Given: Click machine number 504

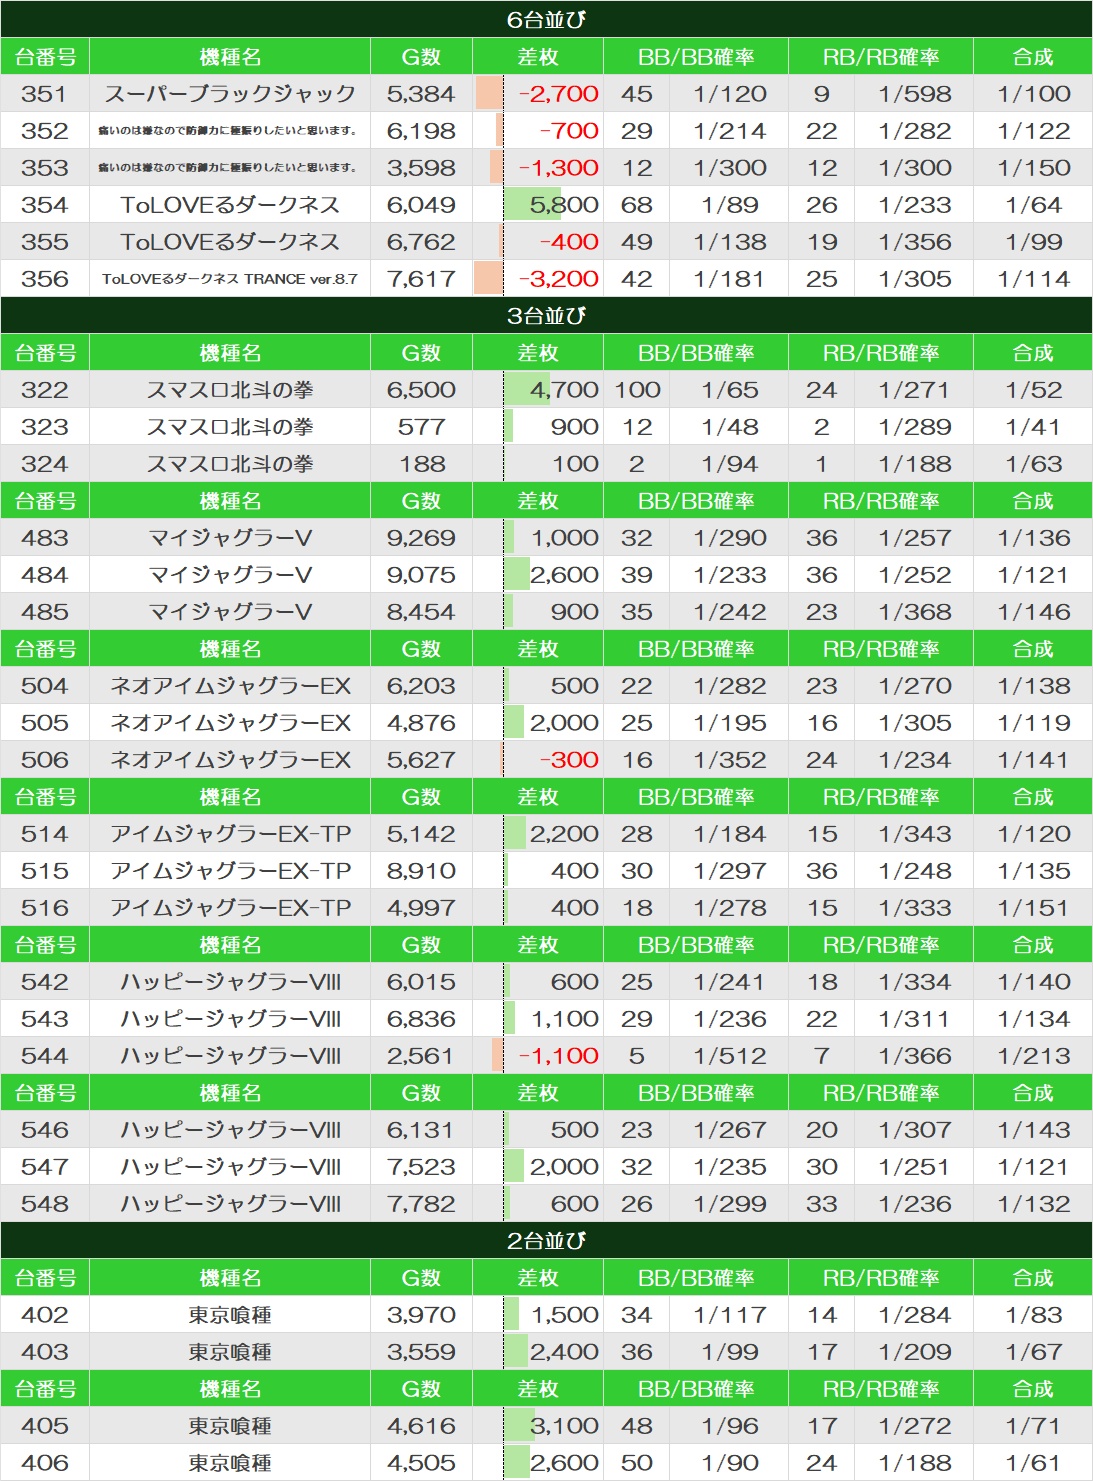Looking at the screenshot, I should (x=45, y=685).
